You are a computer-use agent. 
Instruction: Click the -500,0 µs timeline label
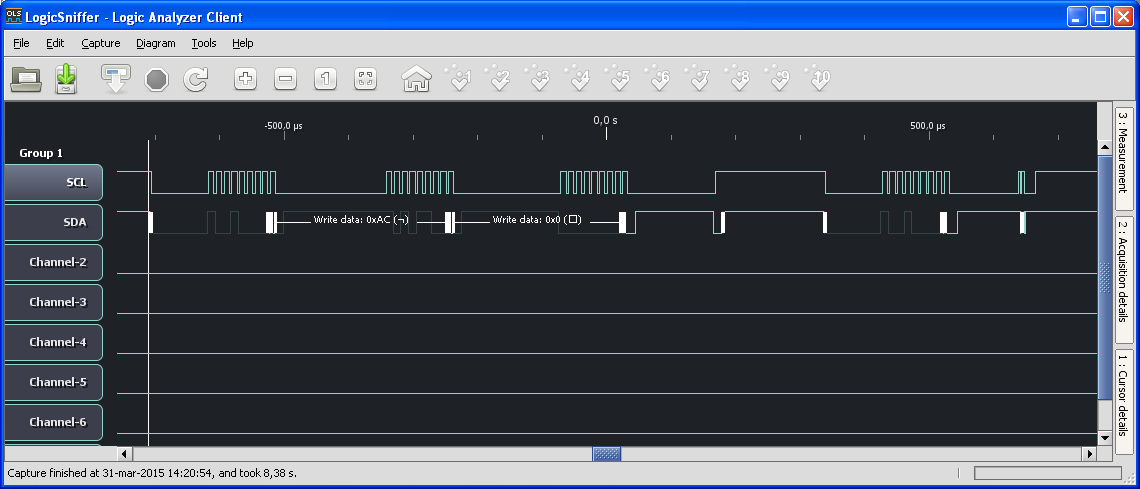coord(283,126)
